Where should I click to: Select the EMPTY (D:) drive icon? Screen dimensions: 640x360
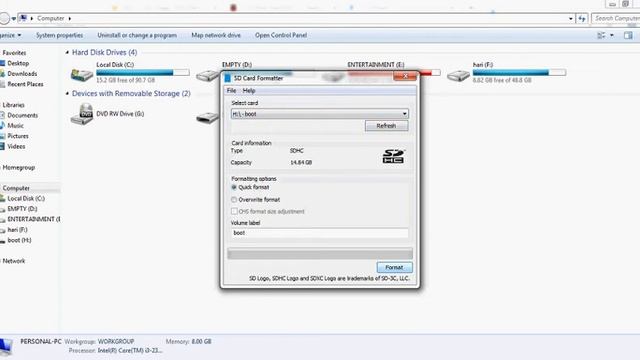click(207, 76)
